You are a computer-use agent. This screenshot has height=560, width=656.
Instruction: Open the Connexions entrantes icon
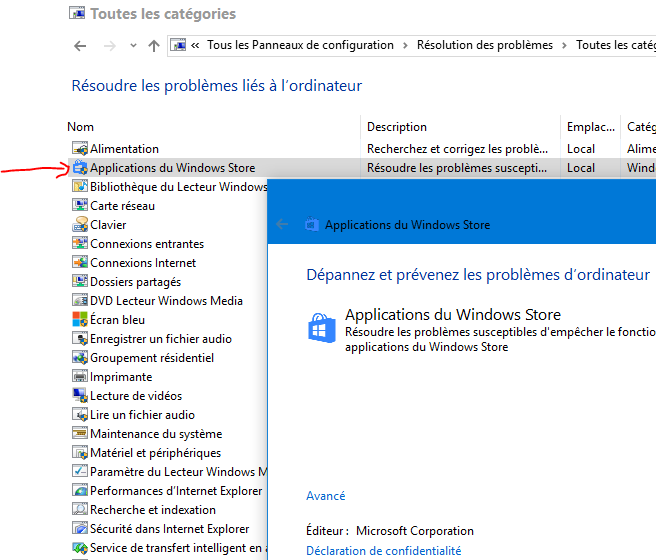point(80,243)
